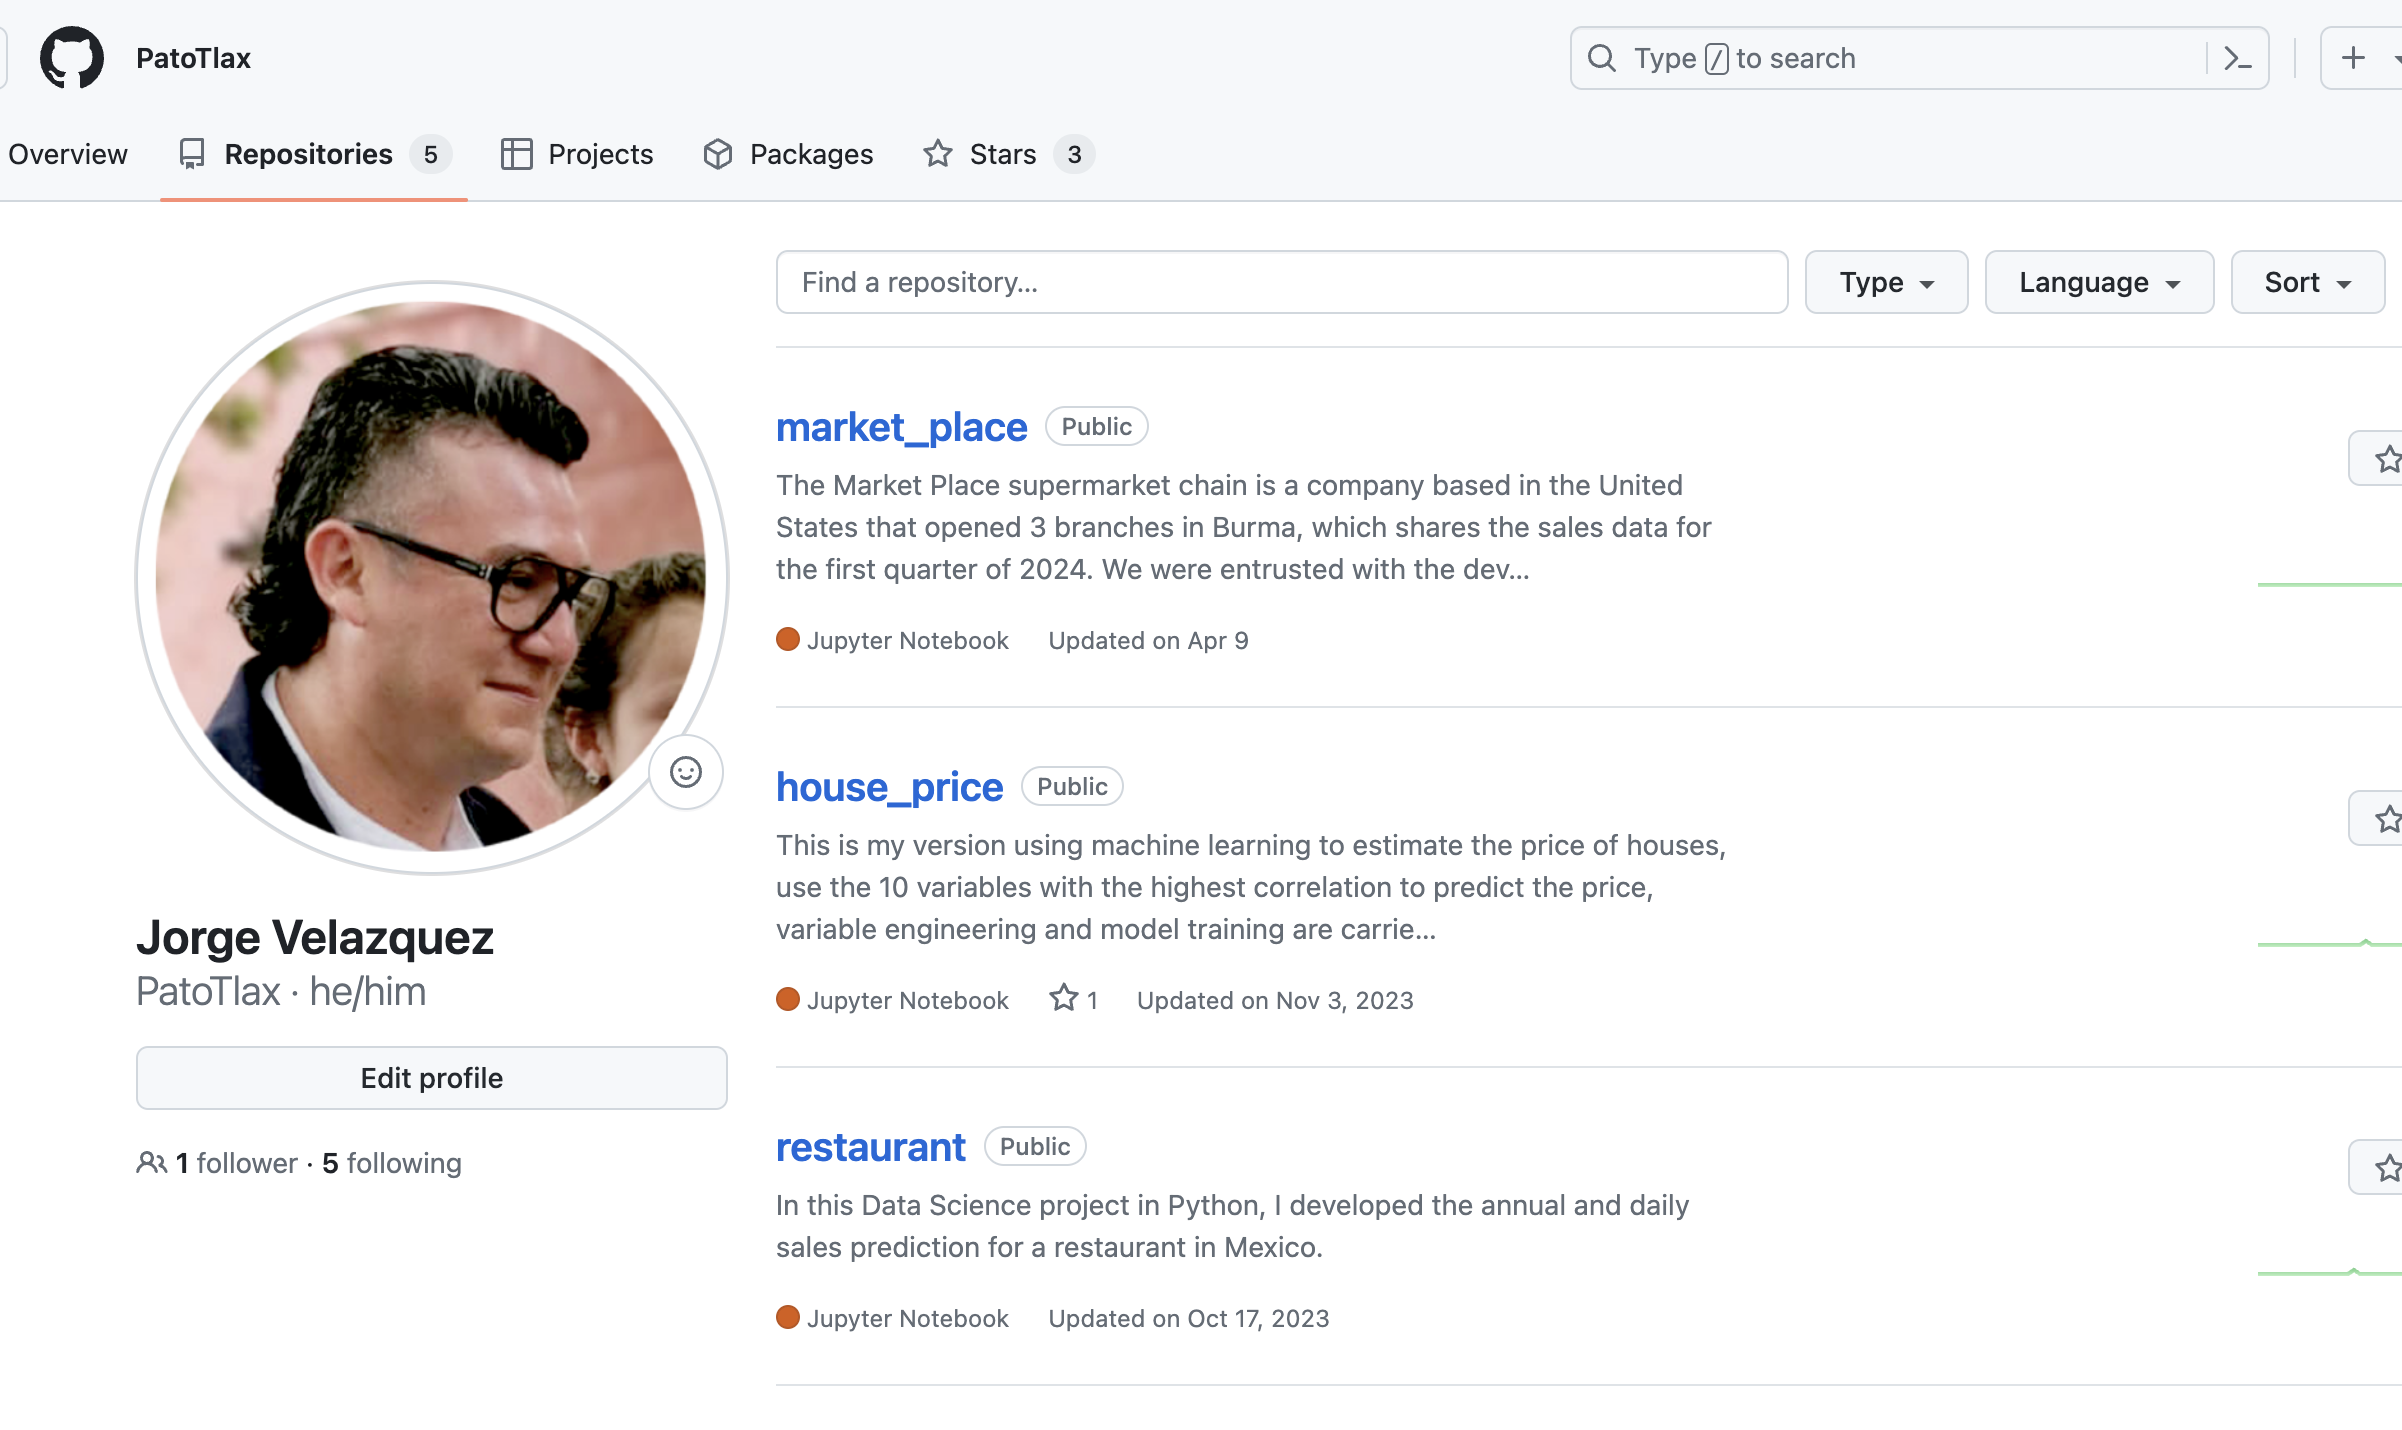Open the Packages tab
Screen dimensions: 2402x1430
tap(788, 154)
